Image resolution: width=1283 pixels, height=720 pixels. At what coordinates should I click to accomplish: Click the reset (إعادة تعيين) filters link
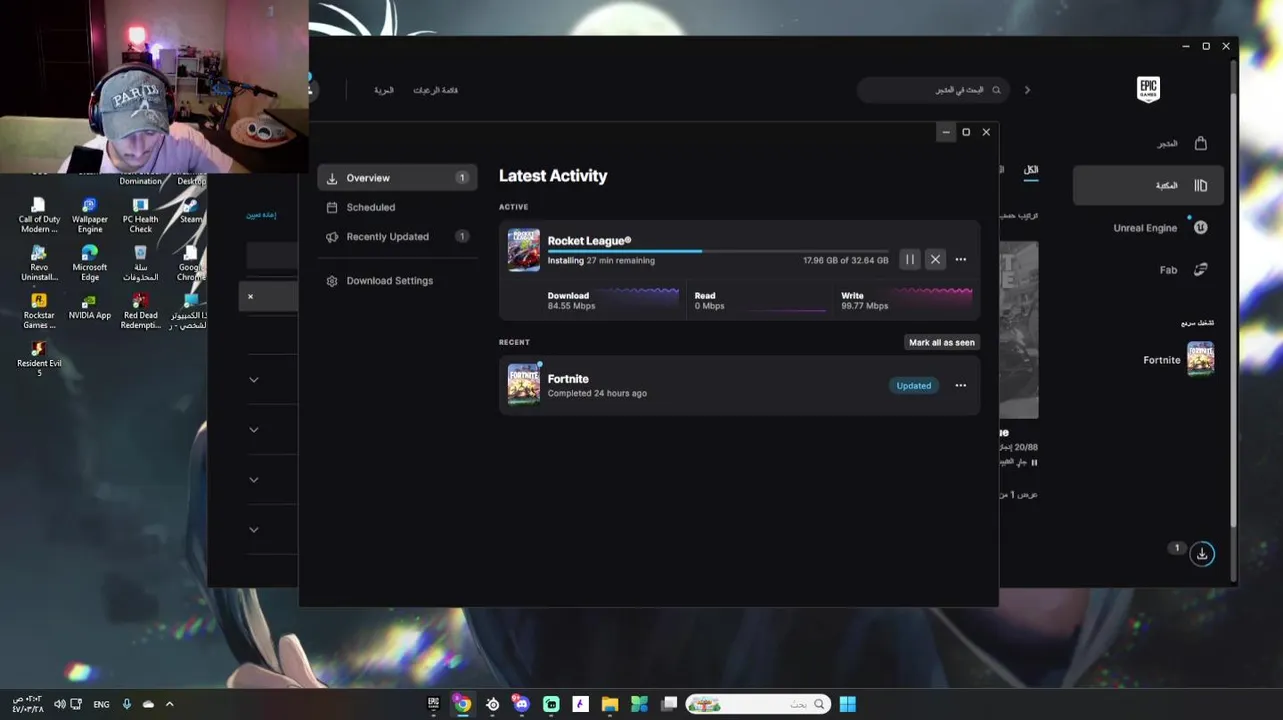(261, 215)
